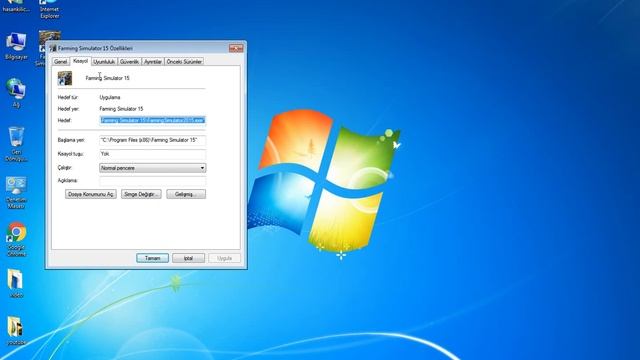Cancel with the İptal button

(188, 258)
